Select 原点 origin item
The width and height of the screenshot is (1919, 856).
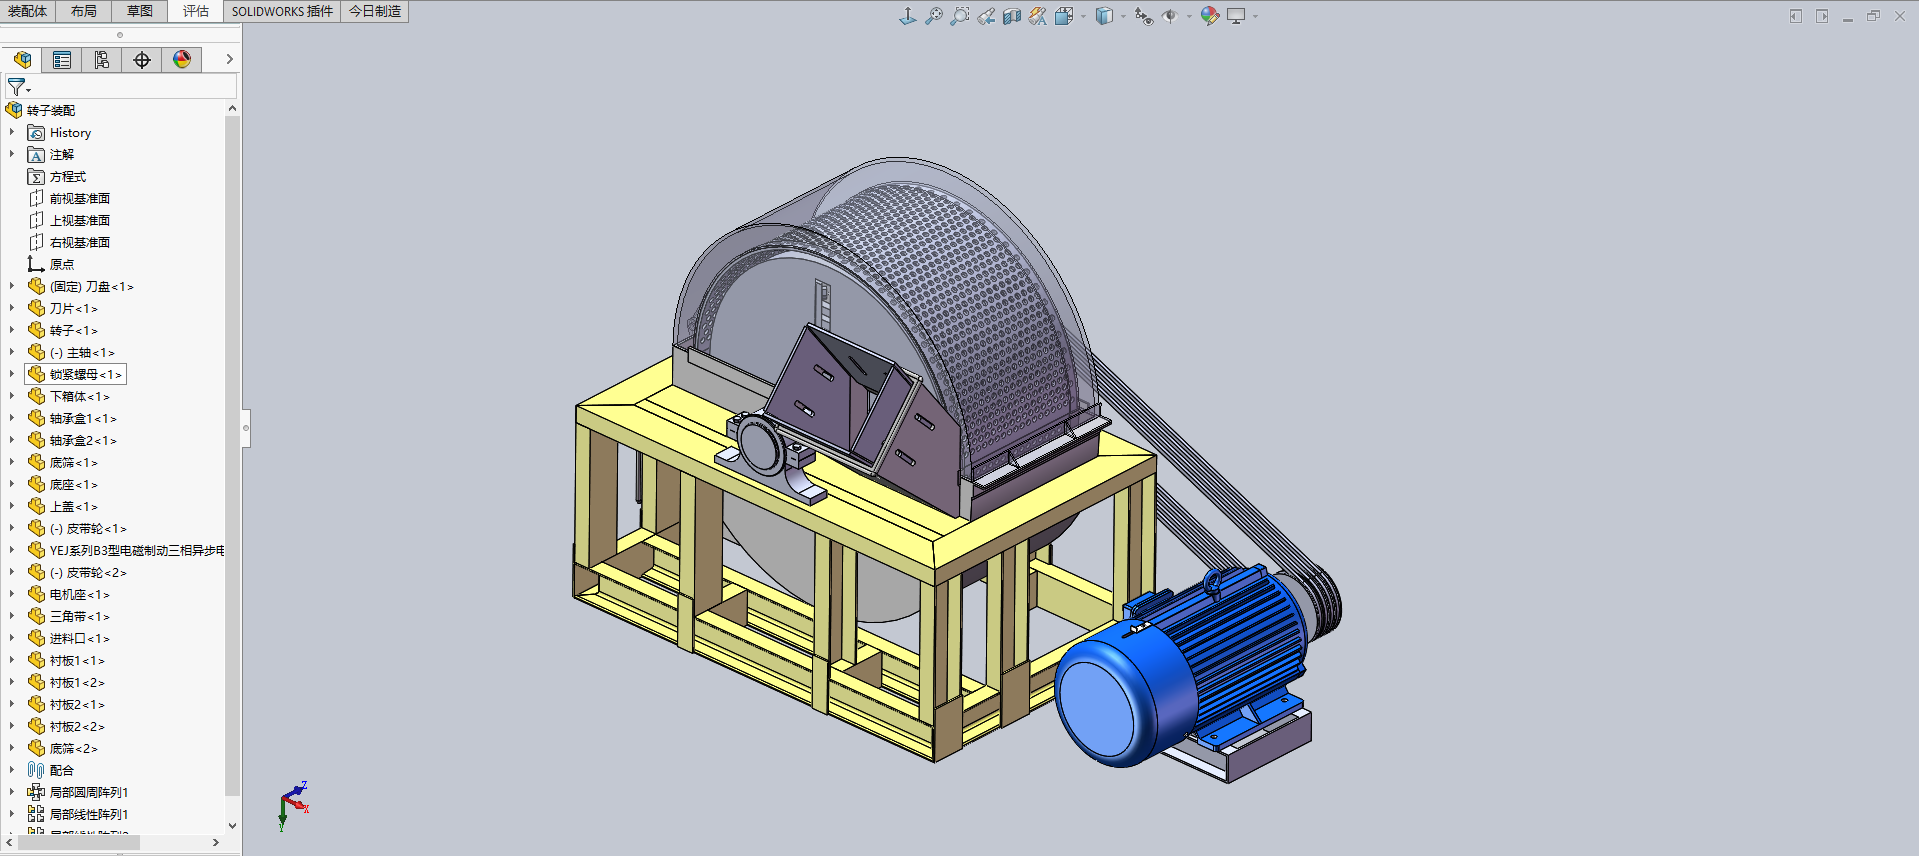click(x=61, y=264)
